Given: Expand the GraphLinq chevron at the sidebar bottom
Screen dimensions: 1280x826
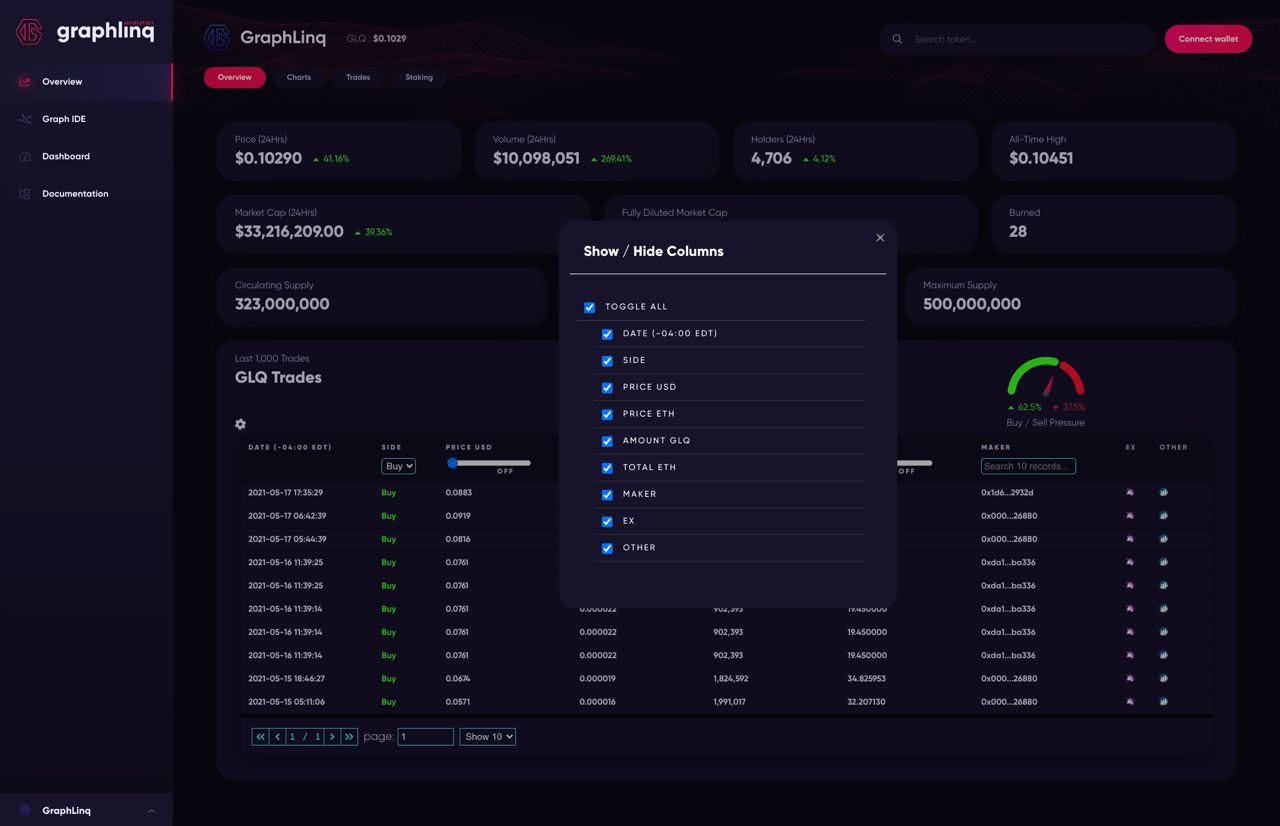Looking at the screenshot, I should pos(152,811).
